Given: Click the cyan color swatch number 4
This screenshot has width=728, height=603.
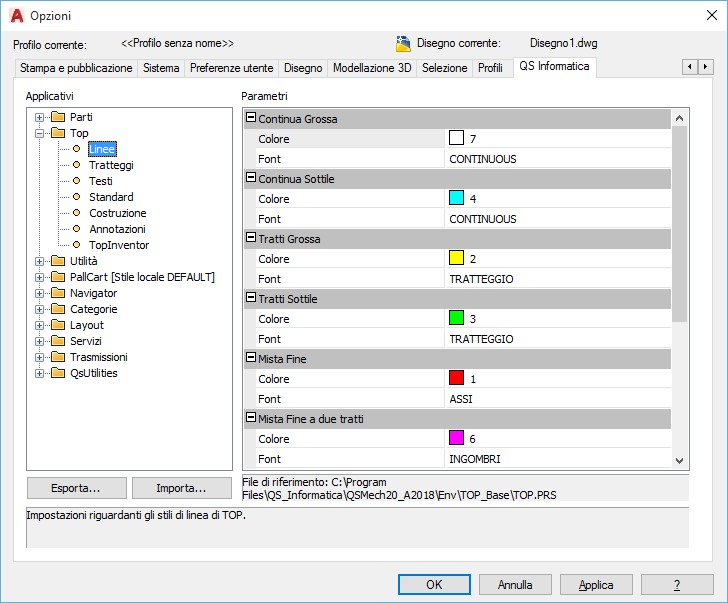Looking at the screenshot, I should coord(456,198).
